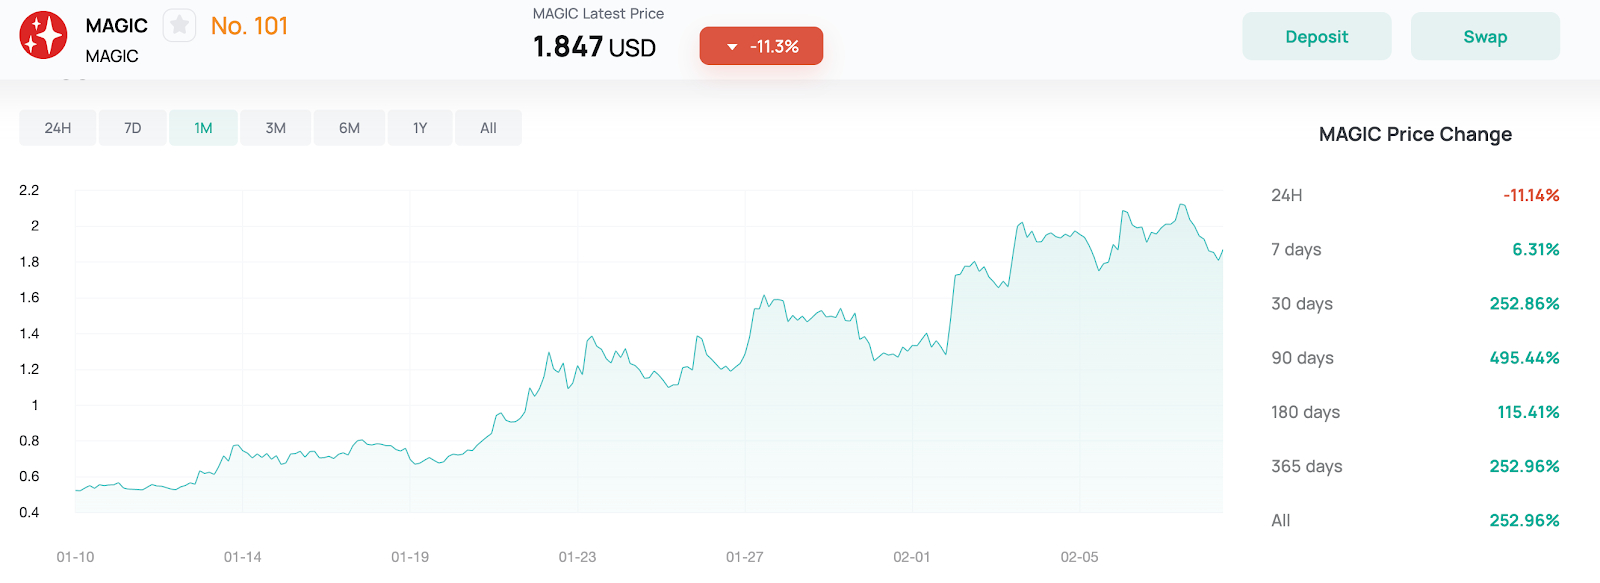Click the 30 days 252.86% row
Screen dimensions: 1600x583
click(x=1415, y=304)
